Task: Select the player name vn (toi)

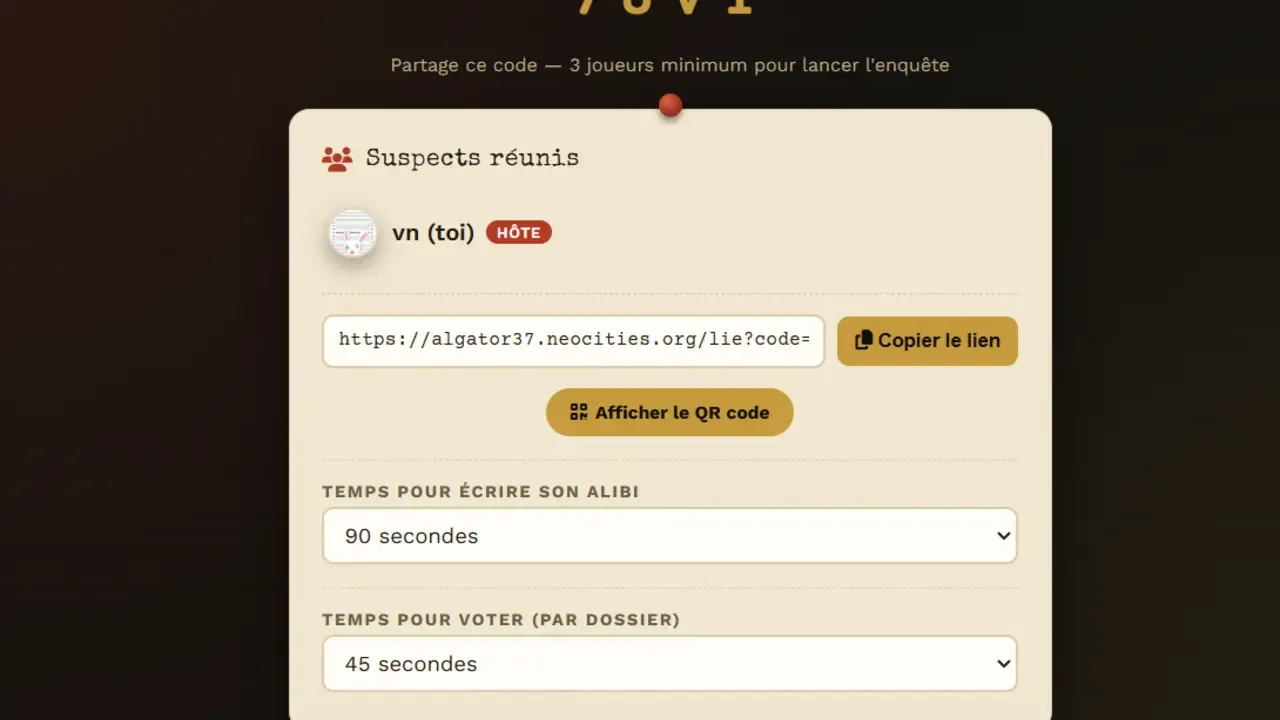Action: [x=433, y=233]
